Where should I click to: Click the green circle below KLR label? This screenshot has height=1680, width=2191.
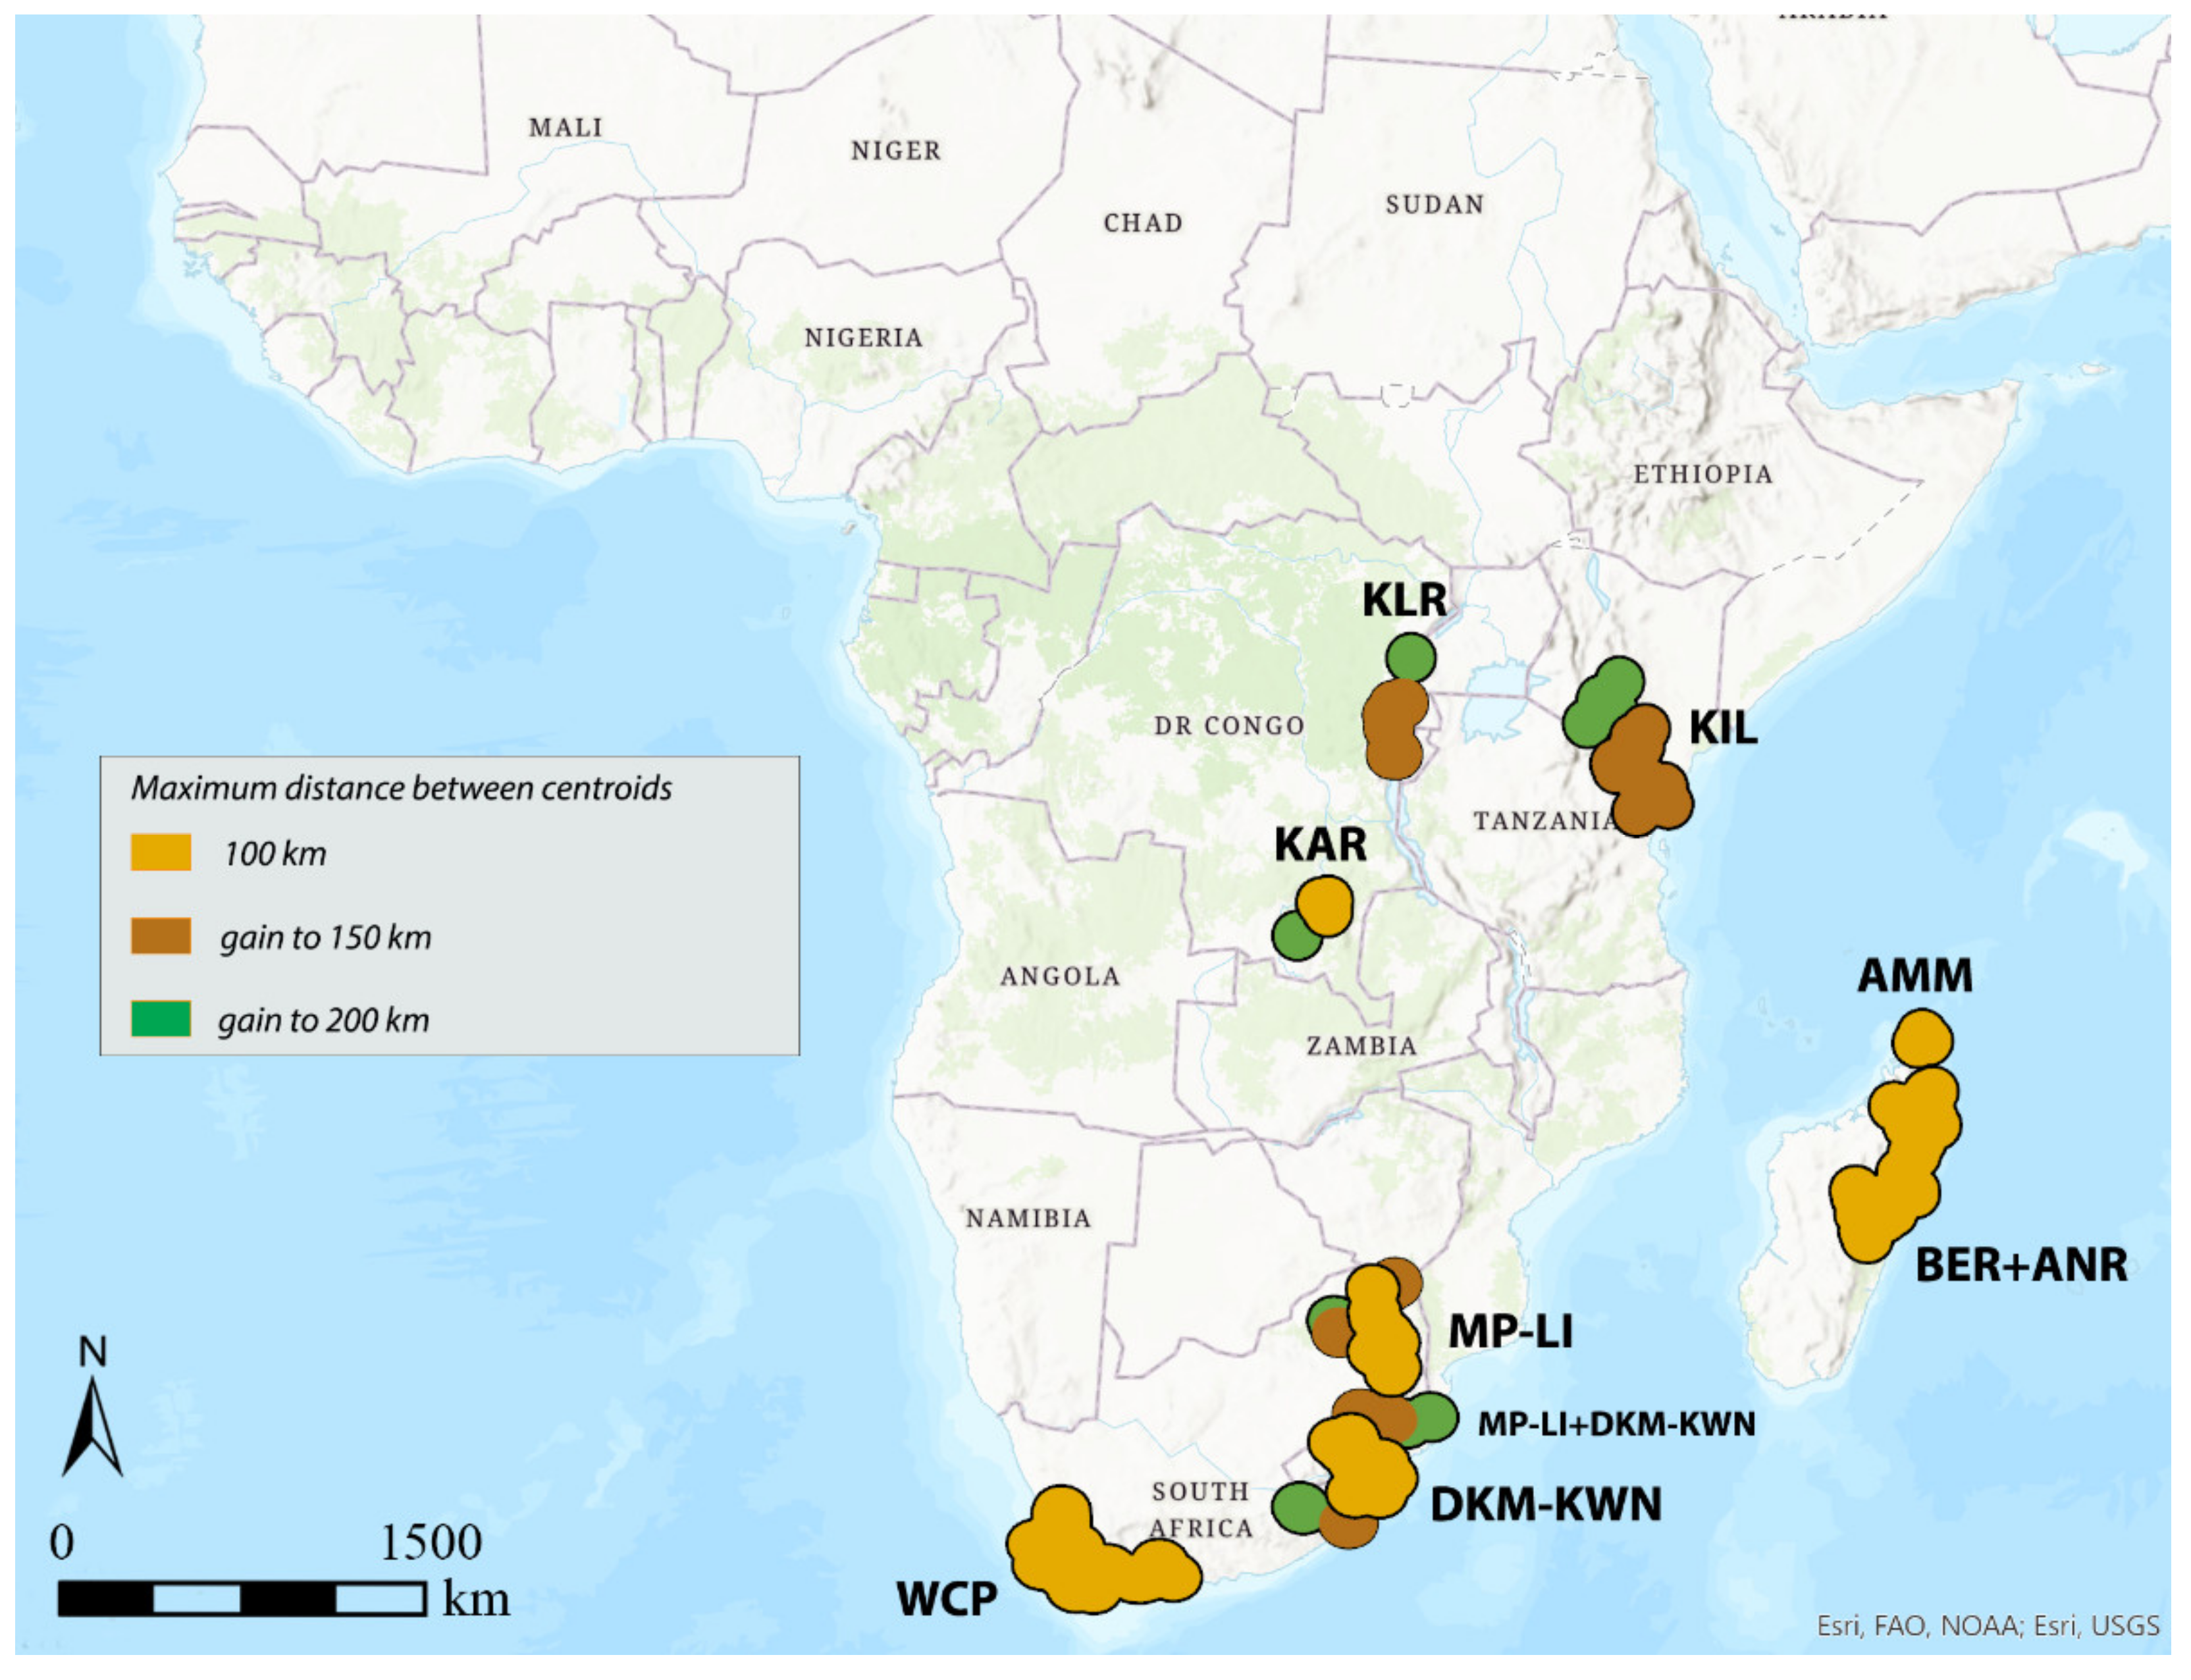[x=1410, y=658]
